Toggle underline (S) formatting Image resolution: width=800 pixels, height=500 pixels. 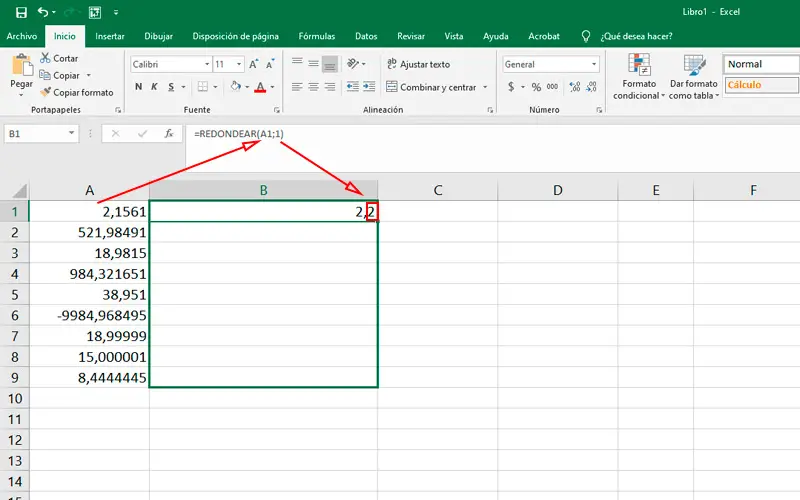pos(171,87)
